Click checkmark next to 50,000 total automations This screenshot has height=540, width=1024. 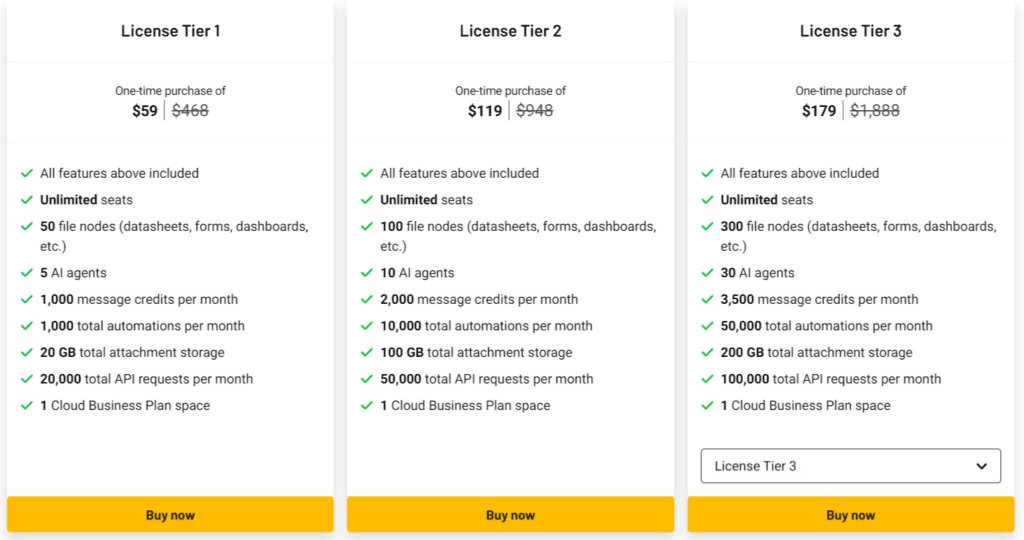(707, 326)
